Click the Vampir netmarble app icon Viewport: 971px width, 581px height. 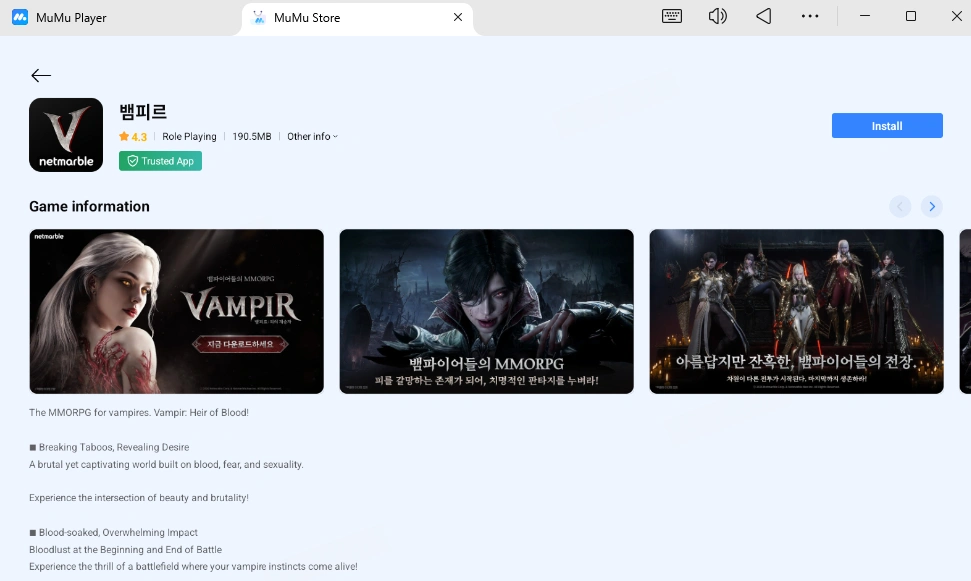tap(66, 135)
